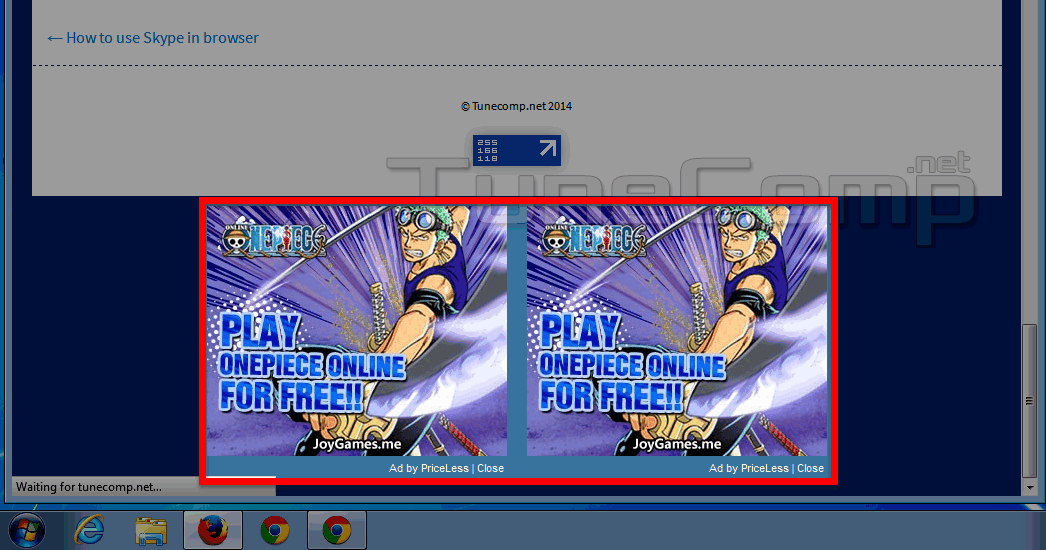Click the 'Waiting for tunecomp.net...' status text

point(89,487)
